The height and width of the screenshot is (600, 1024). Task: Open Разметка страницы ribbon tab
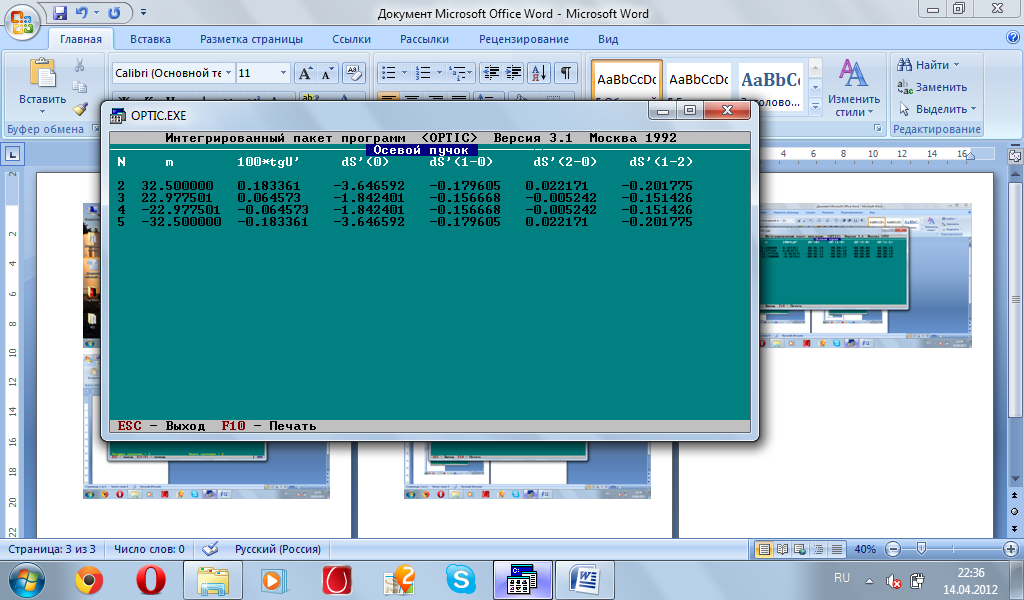pos(251,39)
